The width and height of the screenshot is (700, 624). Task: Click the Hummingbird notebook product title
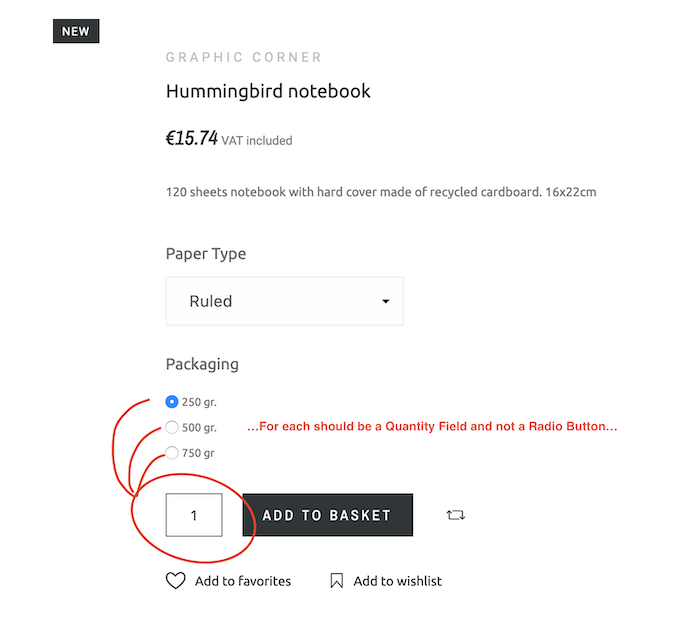point(268,91)
